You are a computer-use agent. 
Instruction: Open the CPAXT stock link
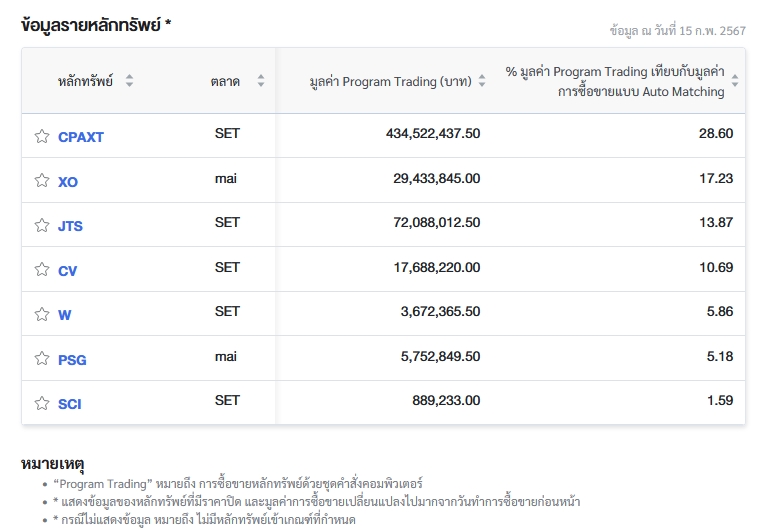tap(81, 137)
